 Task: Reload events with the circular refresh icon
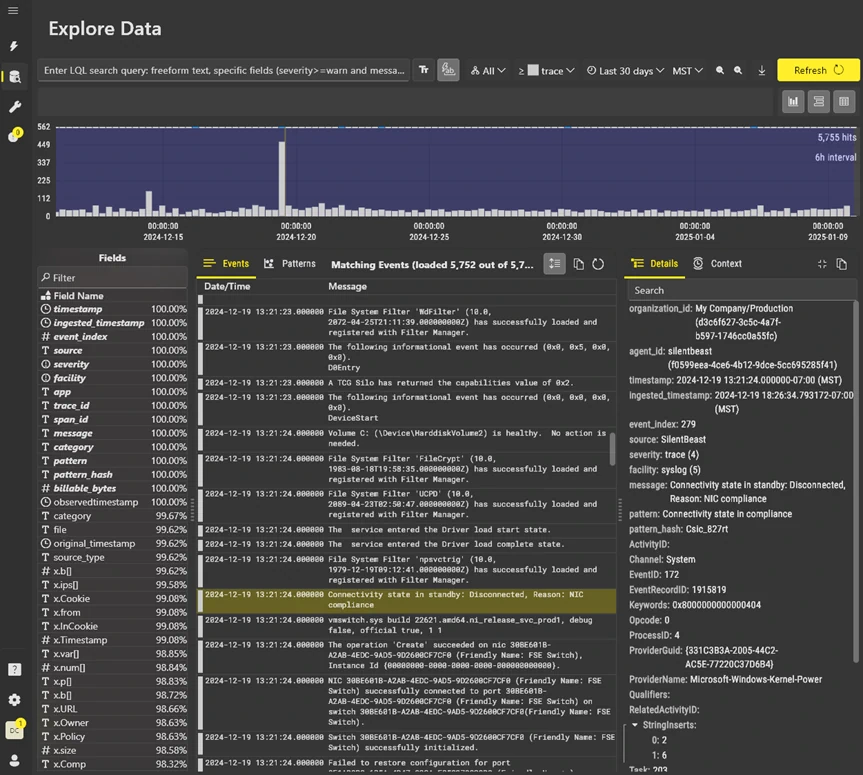pos(598,263)
